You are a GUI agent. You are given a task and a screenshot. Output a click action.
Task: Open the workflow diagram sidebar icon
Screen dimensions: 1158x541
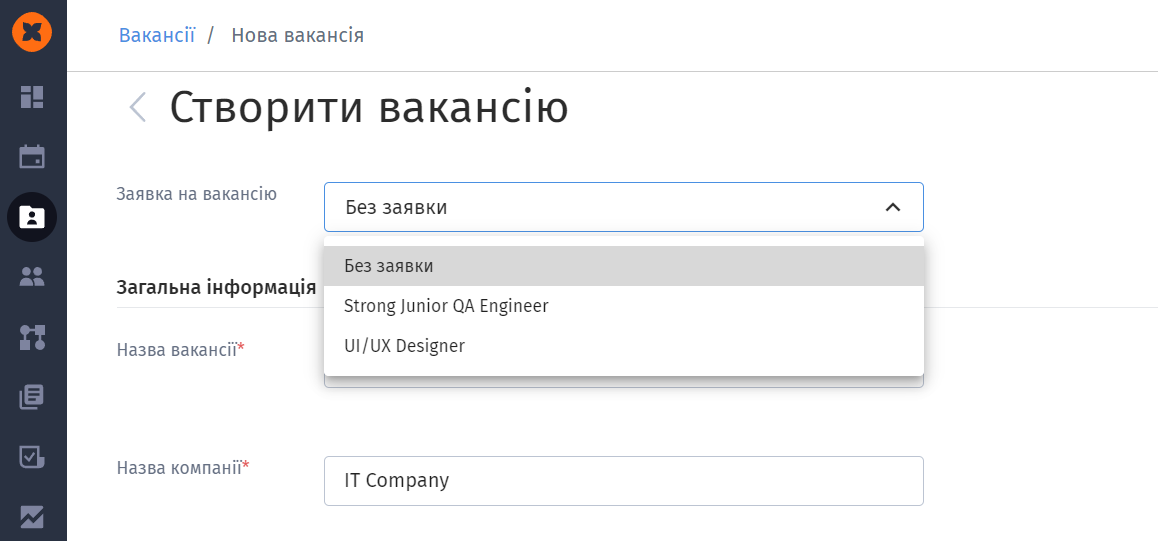(32, 337)
